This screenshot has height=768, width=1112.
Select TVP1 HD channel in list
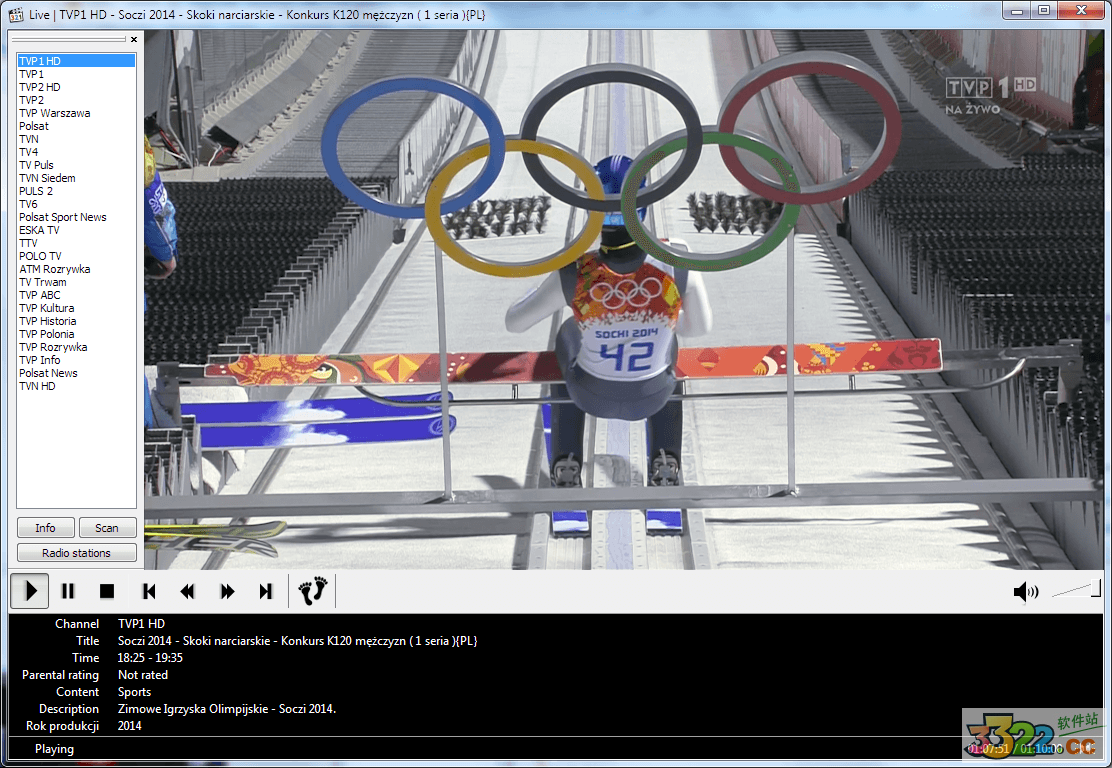76,61
